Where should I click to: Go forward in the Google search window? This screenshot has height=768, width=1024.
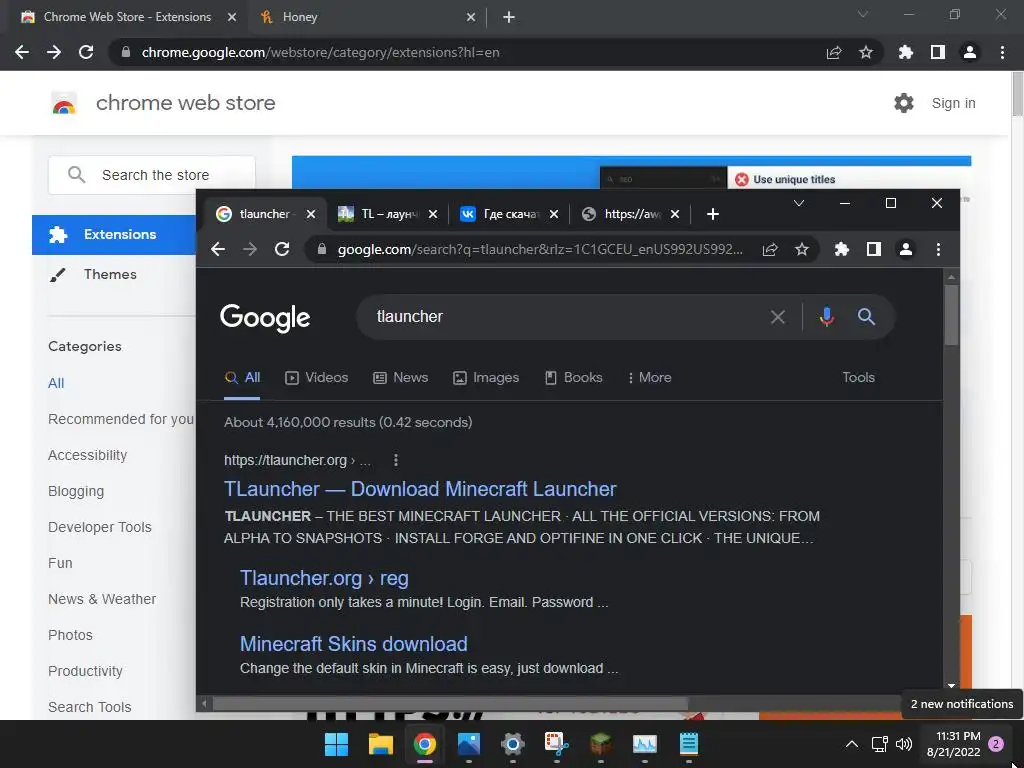pyautogui.click(x=250, y=249)
